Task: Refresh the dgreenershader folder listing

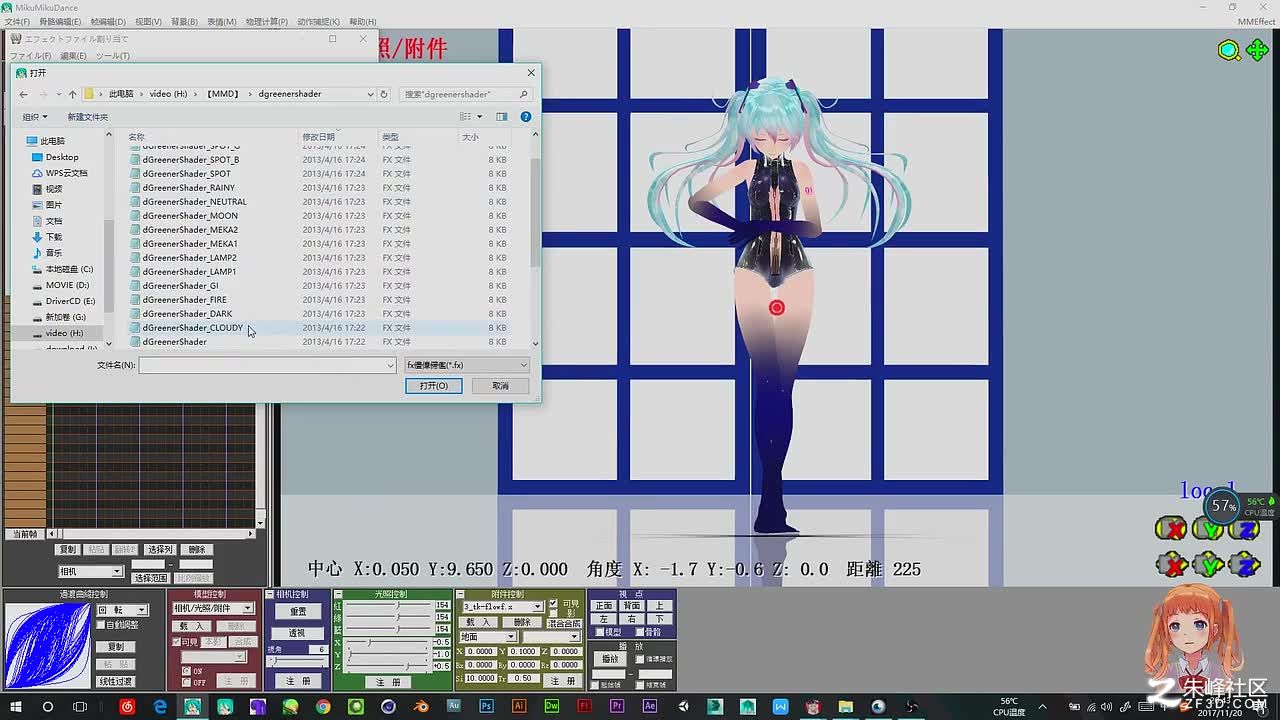Action: (383, 94)
